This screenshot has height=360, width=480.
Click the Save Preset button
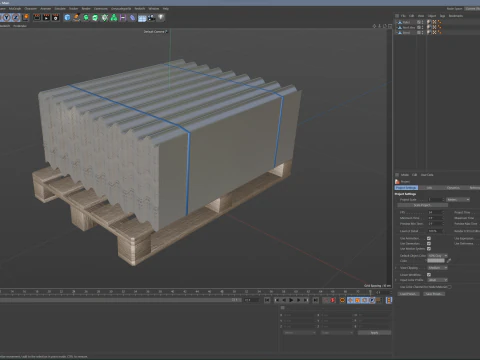[434, 294]
